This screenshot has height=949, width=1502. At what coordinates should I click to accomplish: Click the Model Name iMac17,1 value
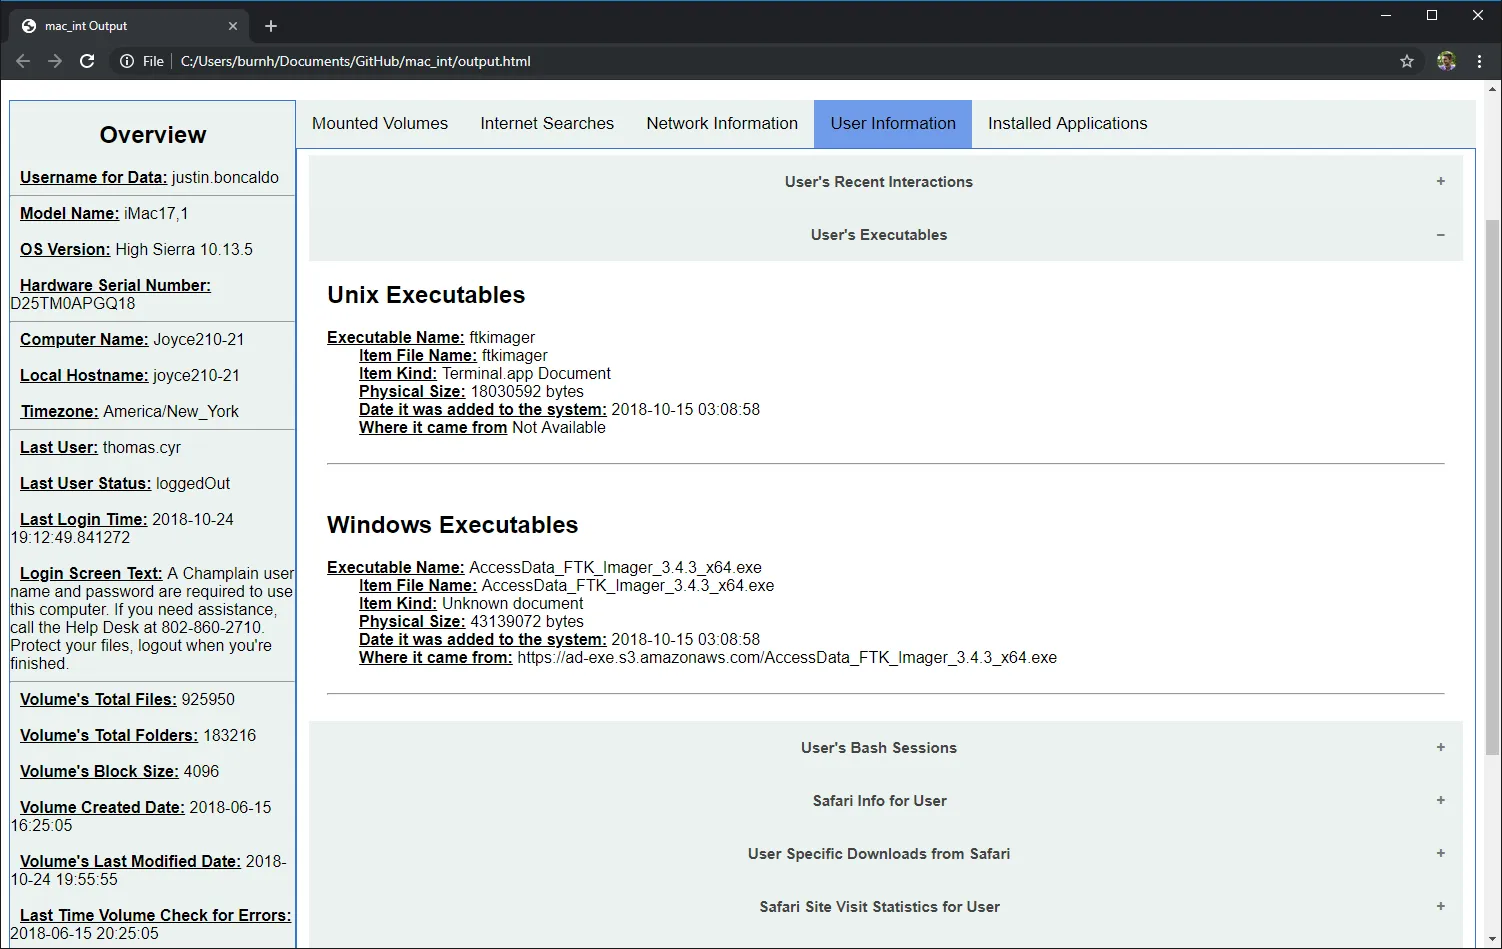156,214
